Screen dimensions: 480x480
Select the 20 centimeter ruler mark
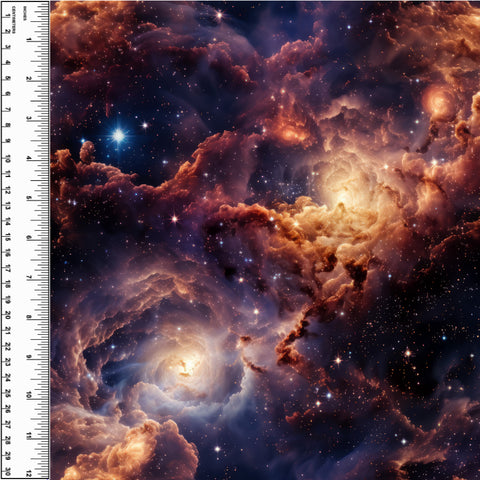tap(7, 315)
